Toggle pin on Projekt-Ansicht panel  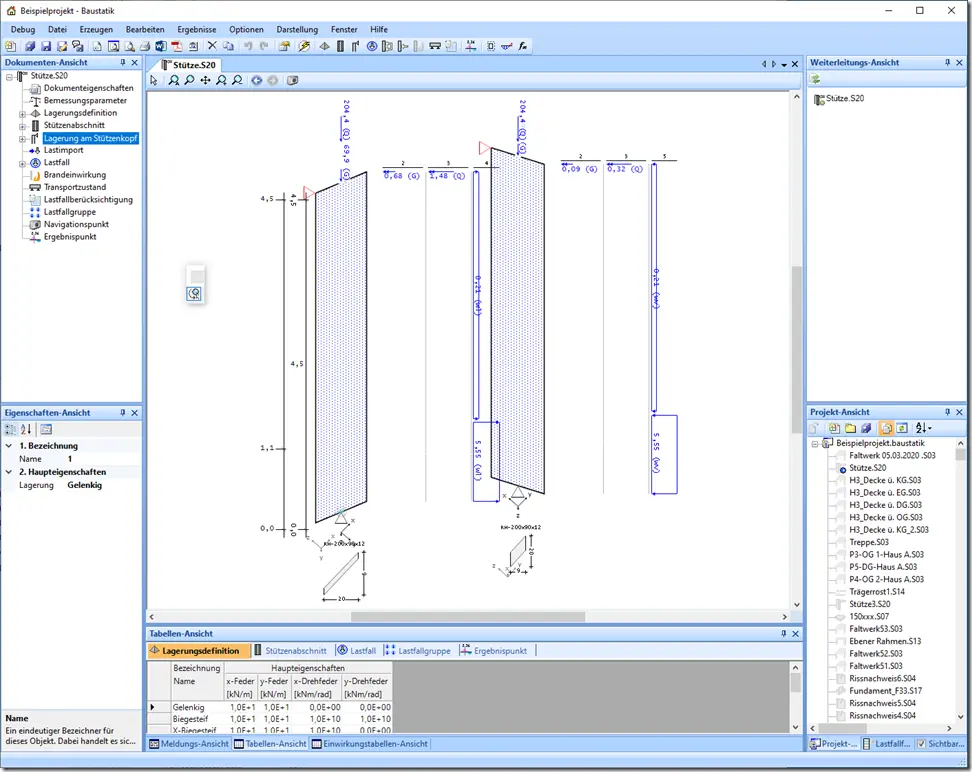pyautogui.click(x=947, y=412)
